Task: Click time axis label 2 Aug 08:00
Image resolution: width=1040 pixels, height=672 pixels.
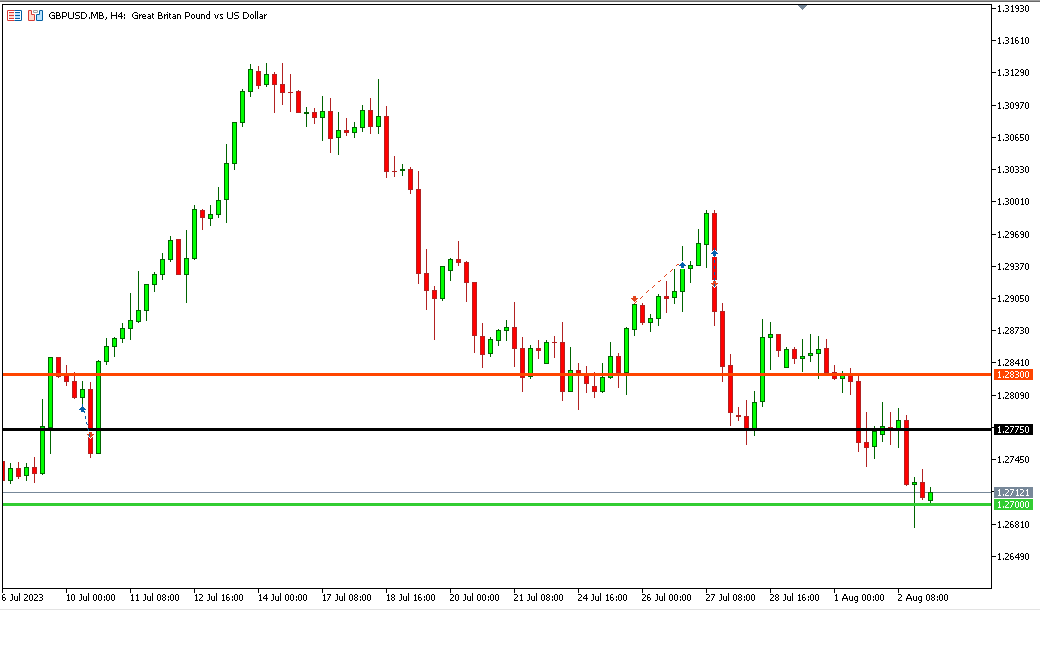Action: point(923,598)
